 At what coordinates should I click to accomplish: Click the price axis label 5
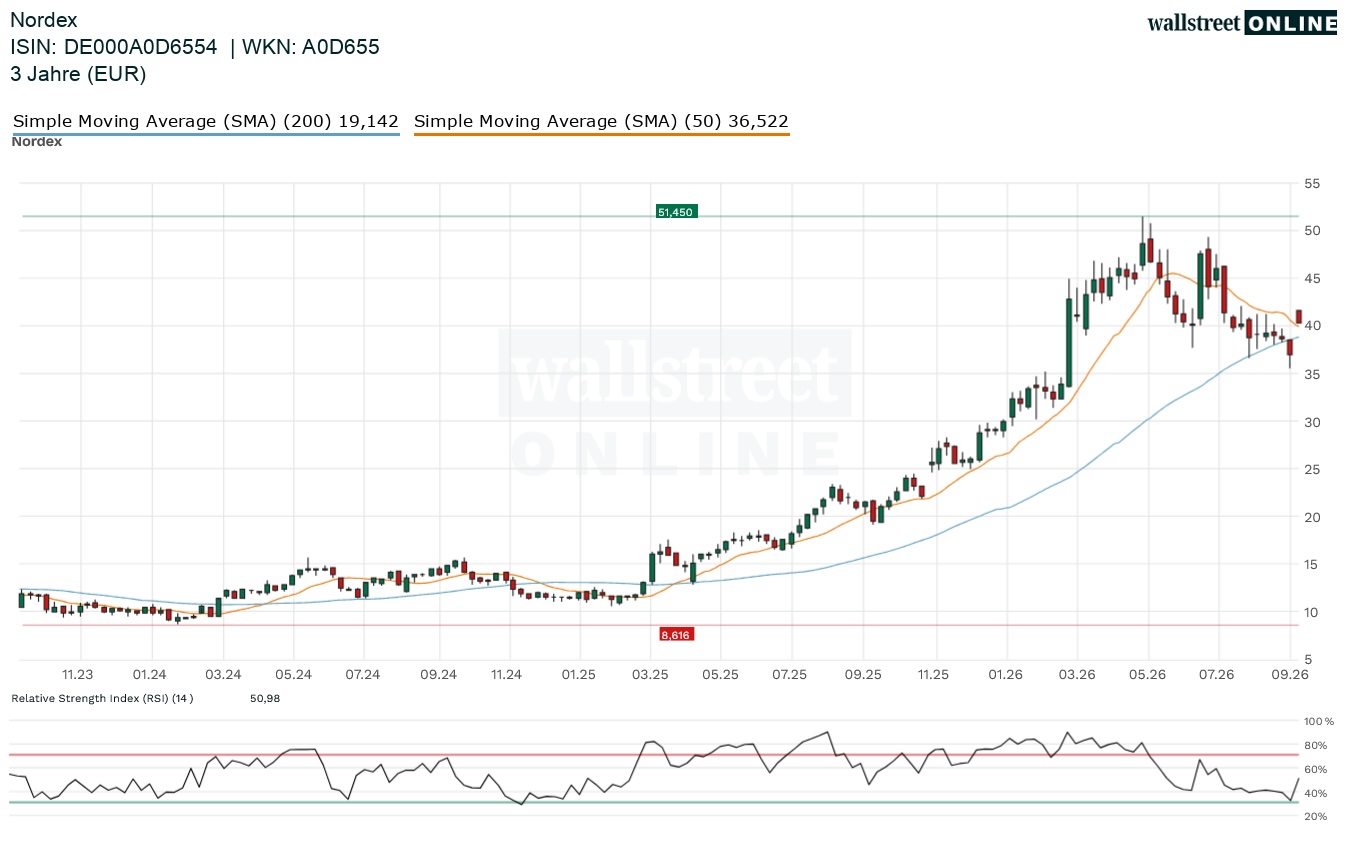[x=1307, y=660]
